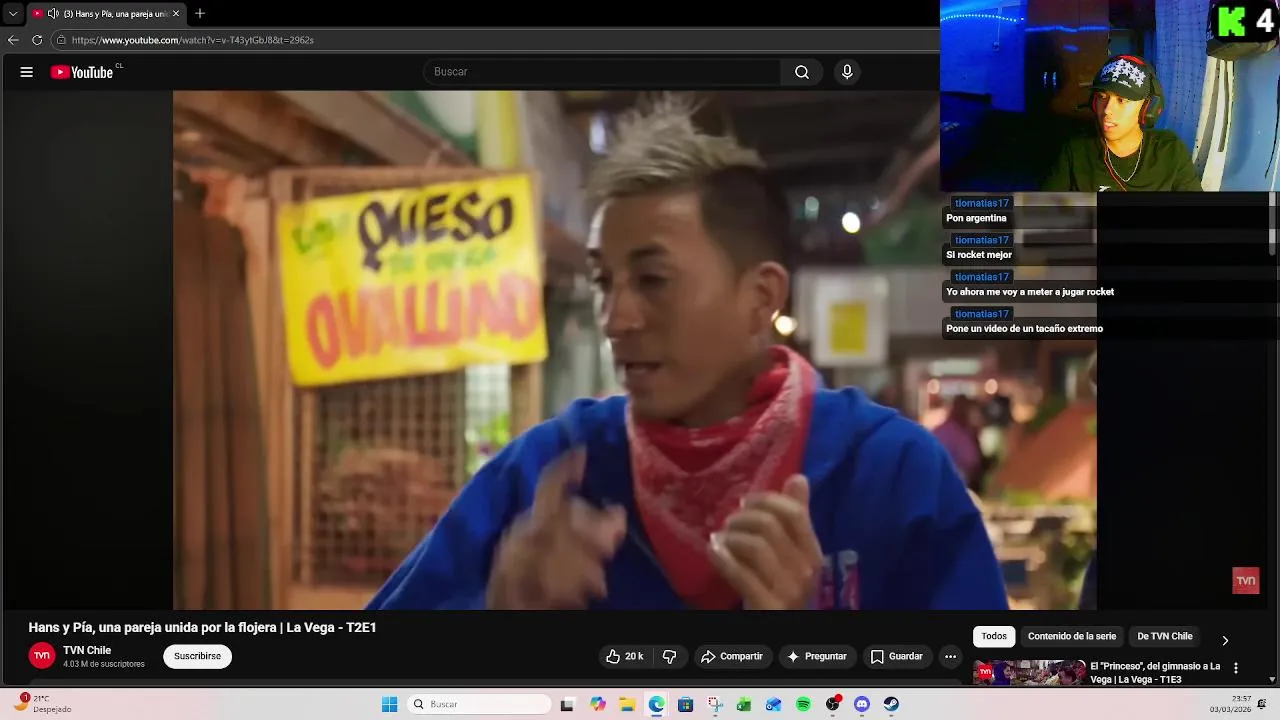Open OBS Studio from the taskbar
This screenshot has height=720, width=1280.
click(832, 704)
